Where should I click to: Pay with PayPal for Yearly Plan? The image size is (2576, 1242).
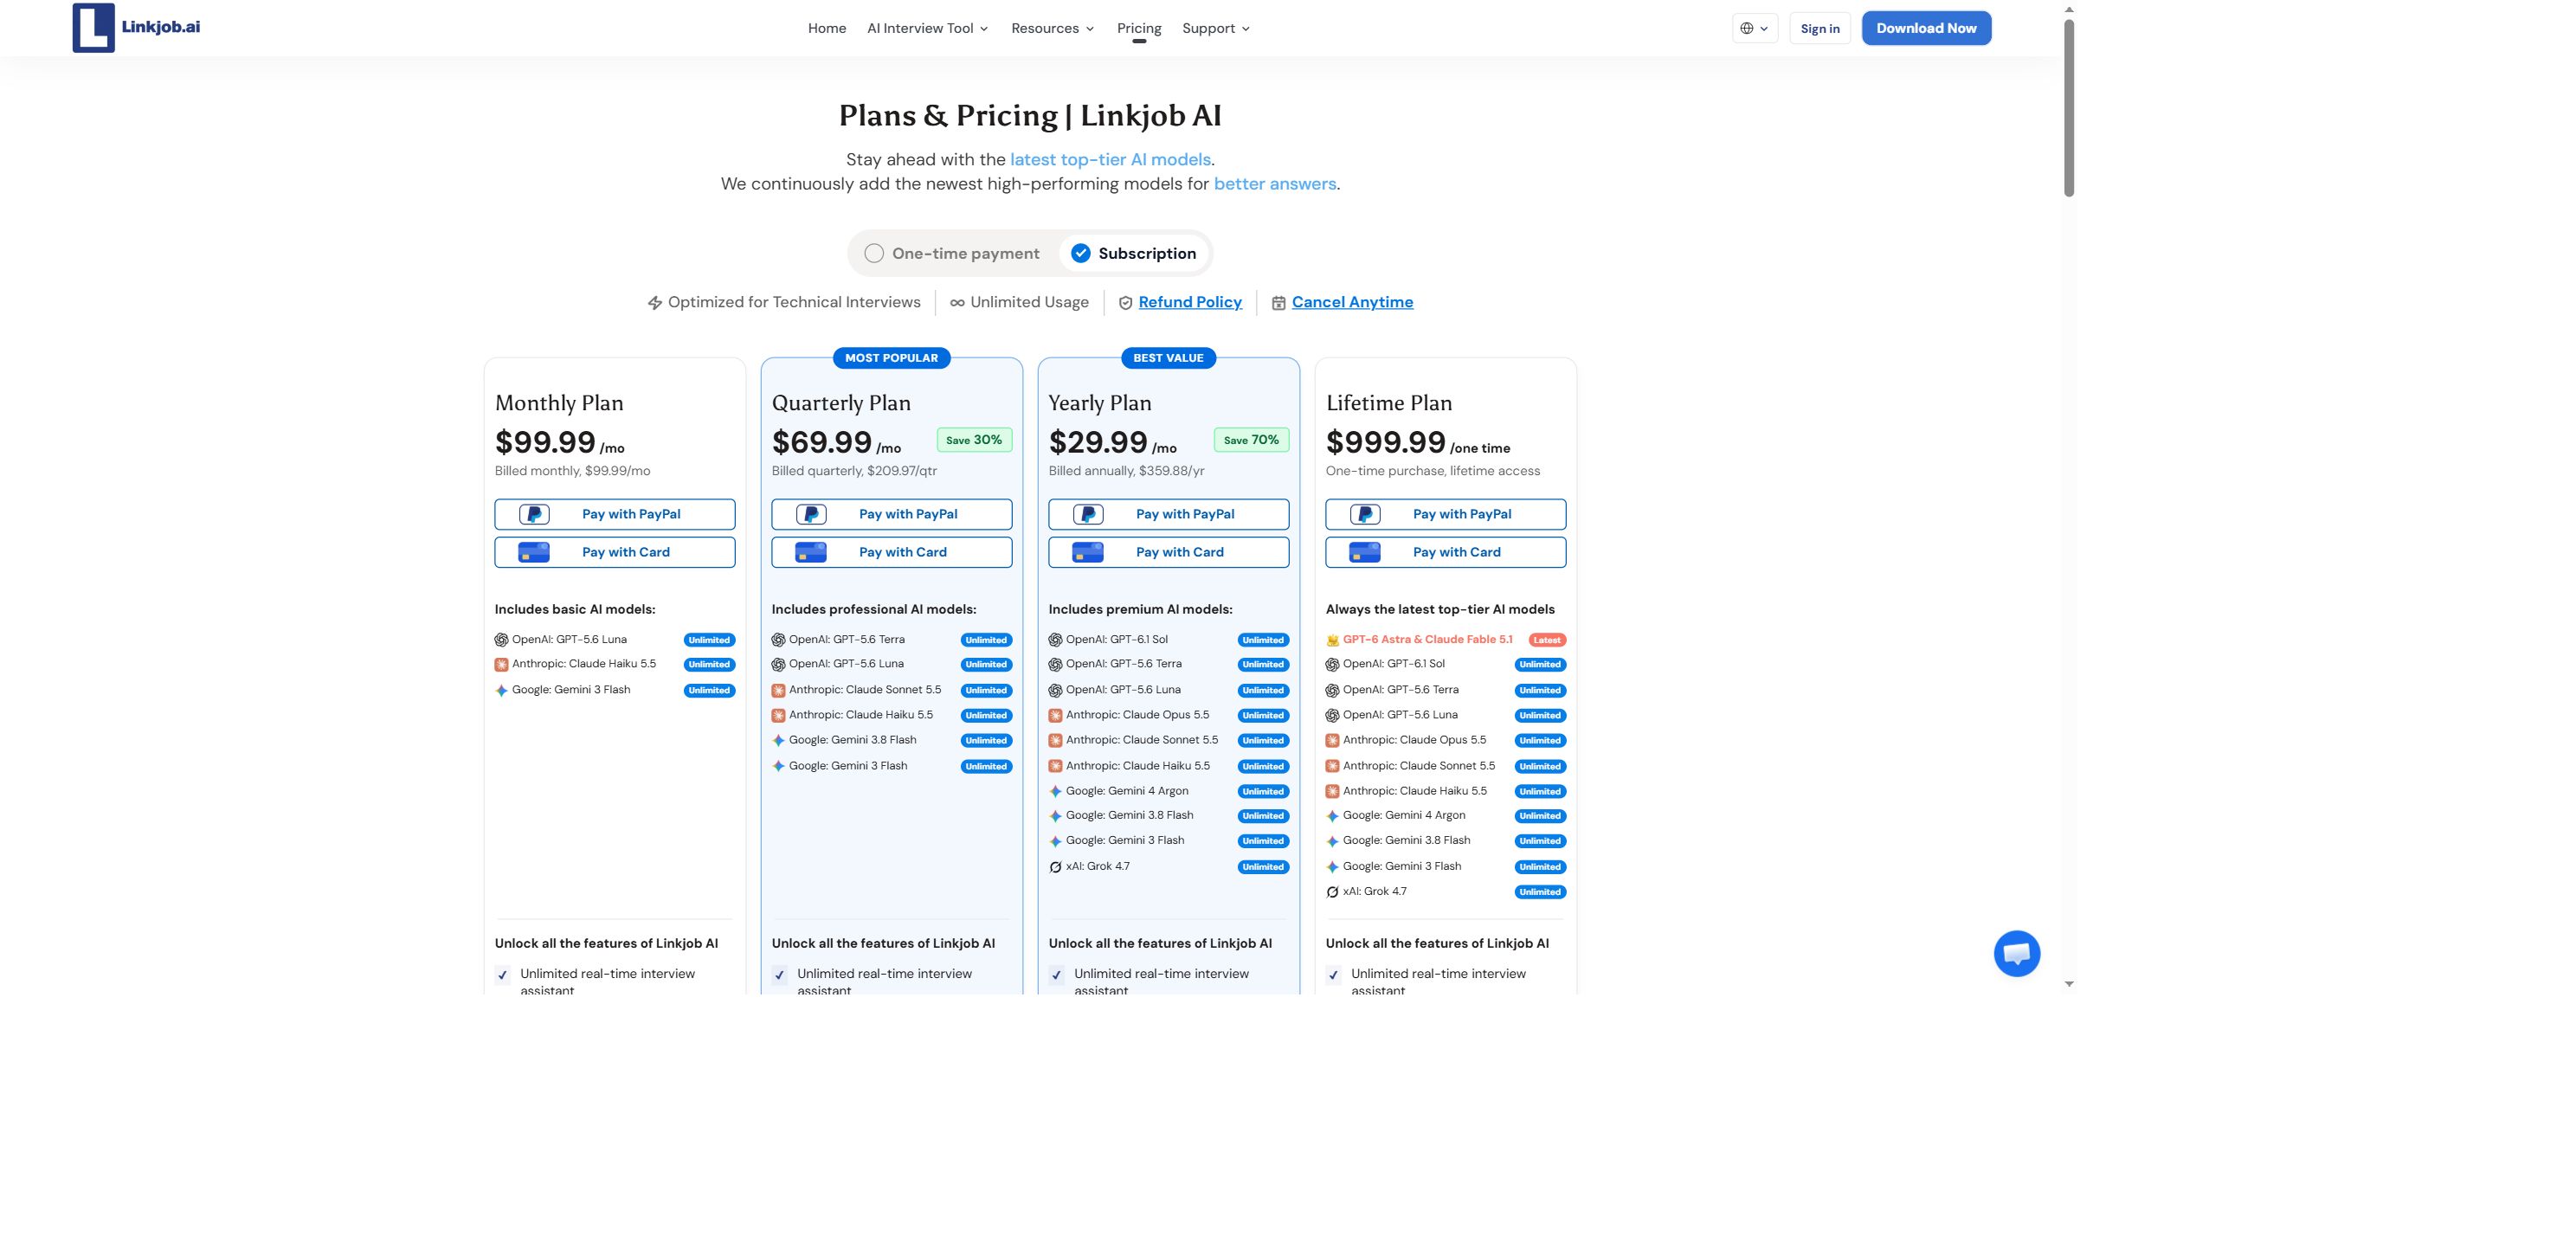1168,514
